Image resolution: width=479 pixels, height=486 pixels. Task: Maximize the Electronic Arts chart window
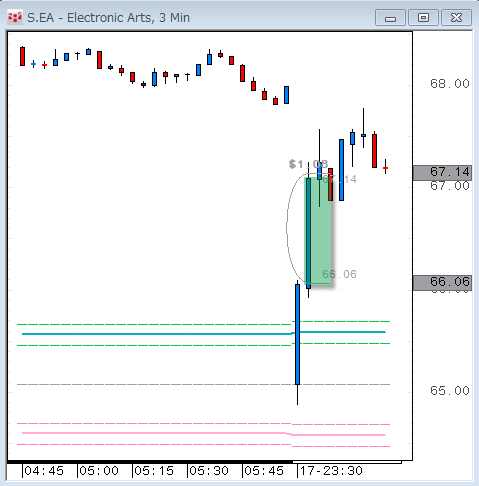pos(423,18)
